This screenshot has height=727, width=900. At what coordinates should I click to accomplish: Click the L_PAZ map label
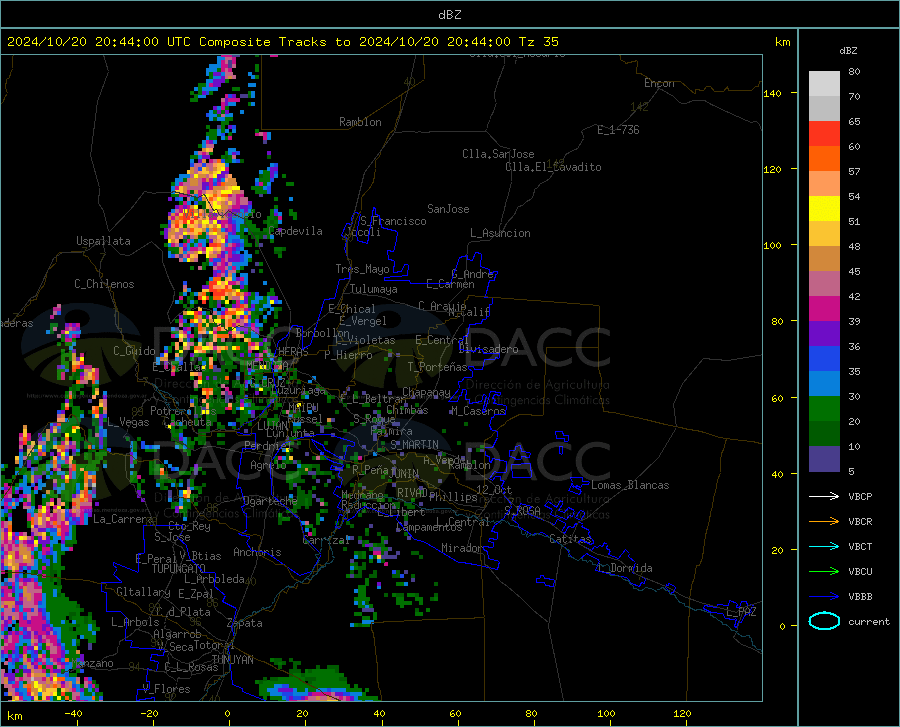point(741,612)
